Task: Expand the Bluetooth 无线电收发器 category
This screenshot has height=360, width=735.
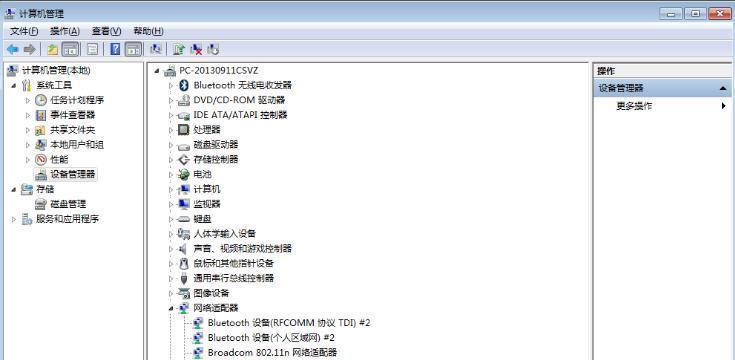Action: (171, 85)
